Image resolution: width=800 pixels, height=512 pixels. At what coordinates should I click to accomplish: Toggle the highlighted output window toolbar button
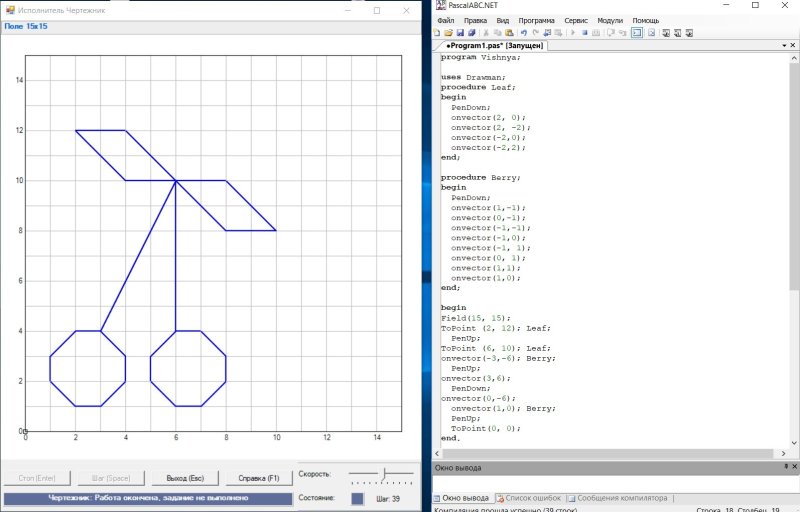(x=636, y=32)
